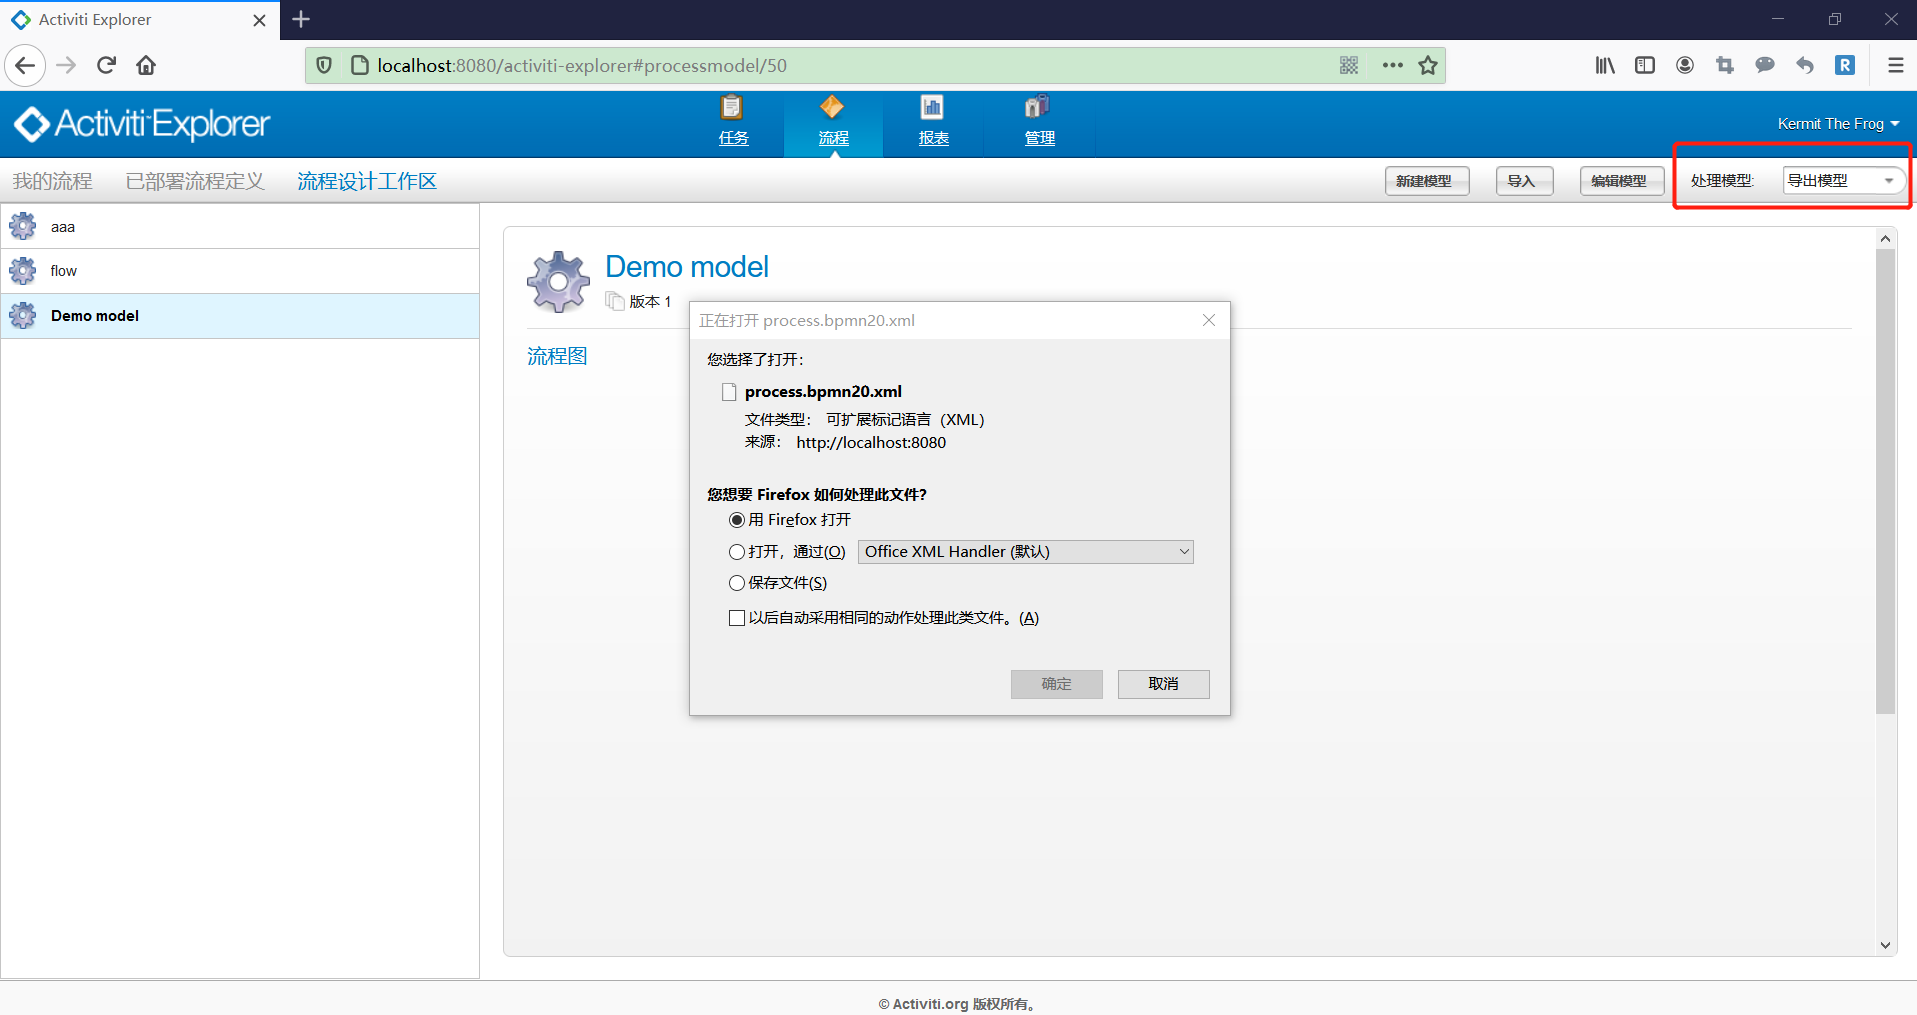This screenshot has height=1015, width=1917.
Task: Click the 确定 button in dialog
Action: coord(1056,684)
